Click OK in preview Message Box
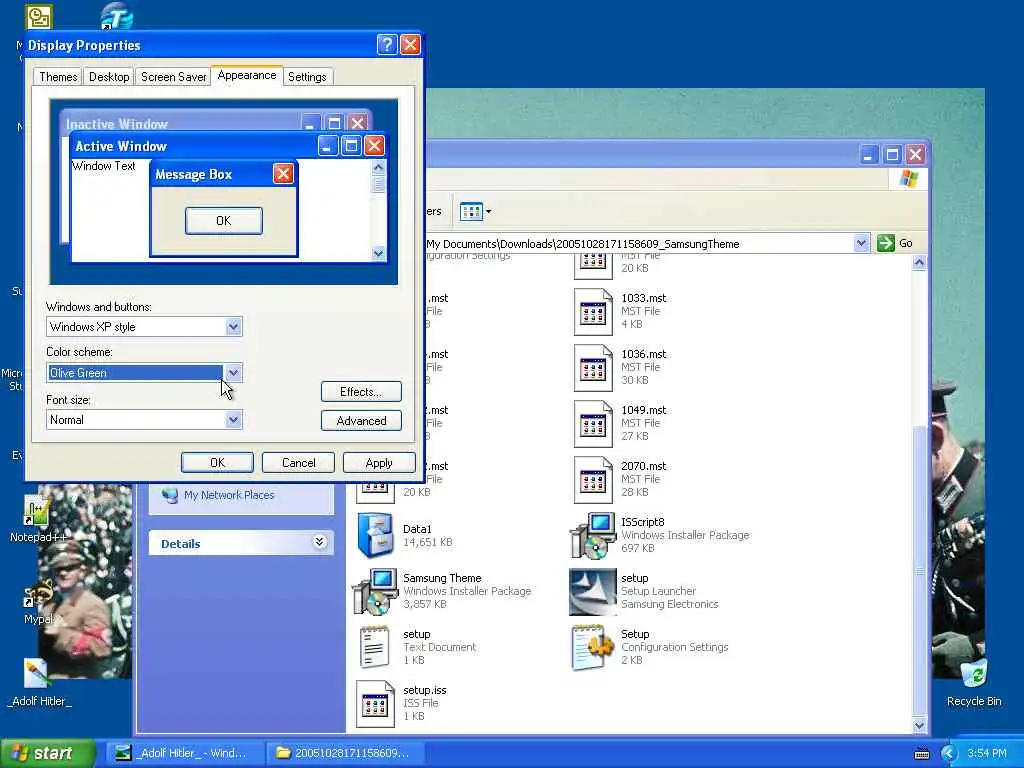Image resolution: width=1024 pixels, height=768 pixels. click(223, 221)
